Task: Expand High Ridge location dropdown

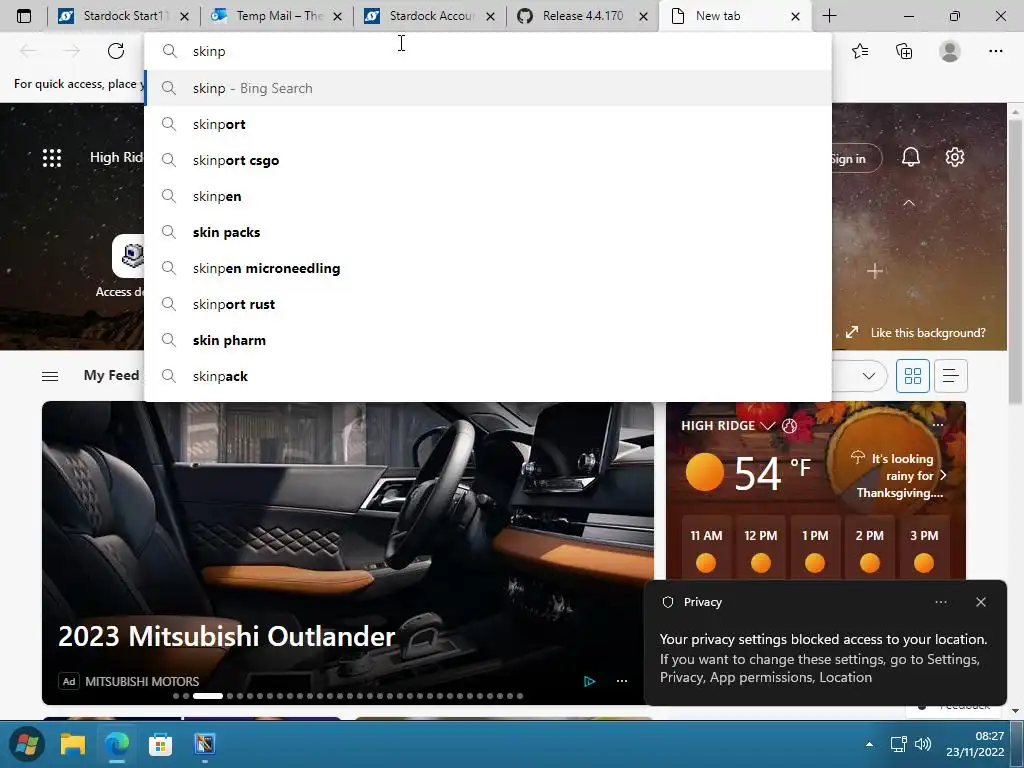Action: [x=768, y=426]
